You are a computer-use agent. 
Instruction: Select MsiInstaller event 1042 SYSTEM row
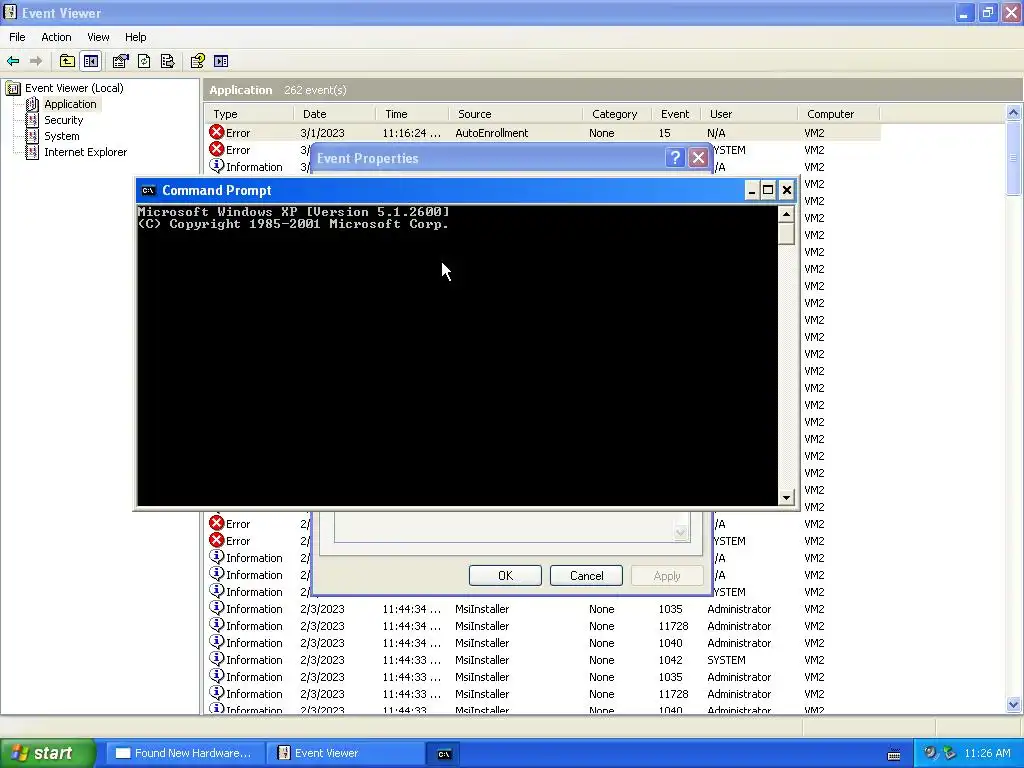pos(543,660)
